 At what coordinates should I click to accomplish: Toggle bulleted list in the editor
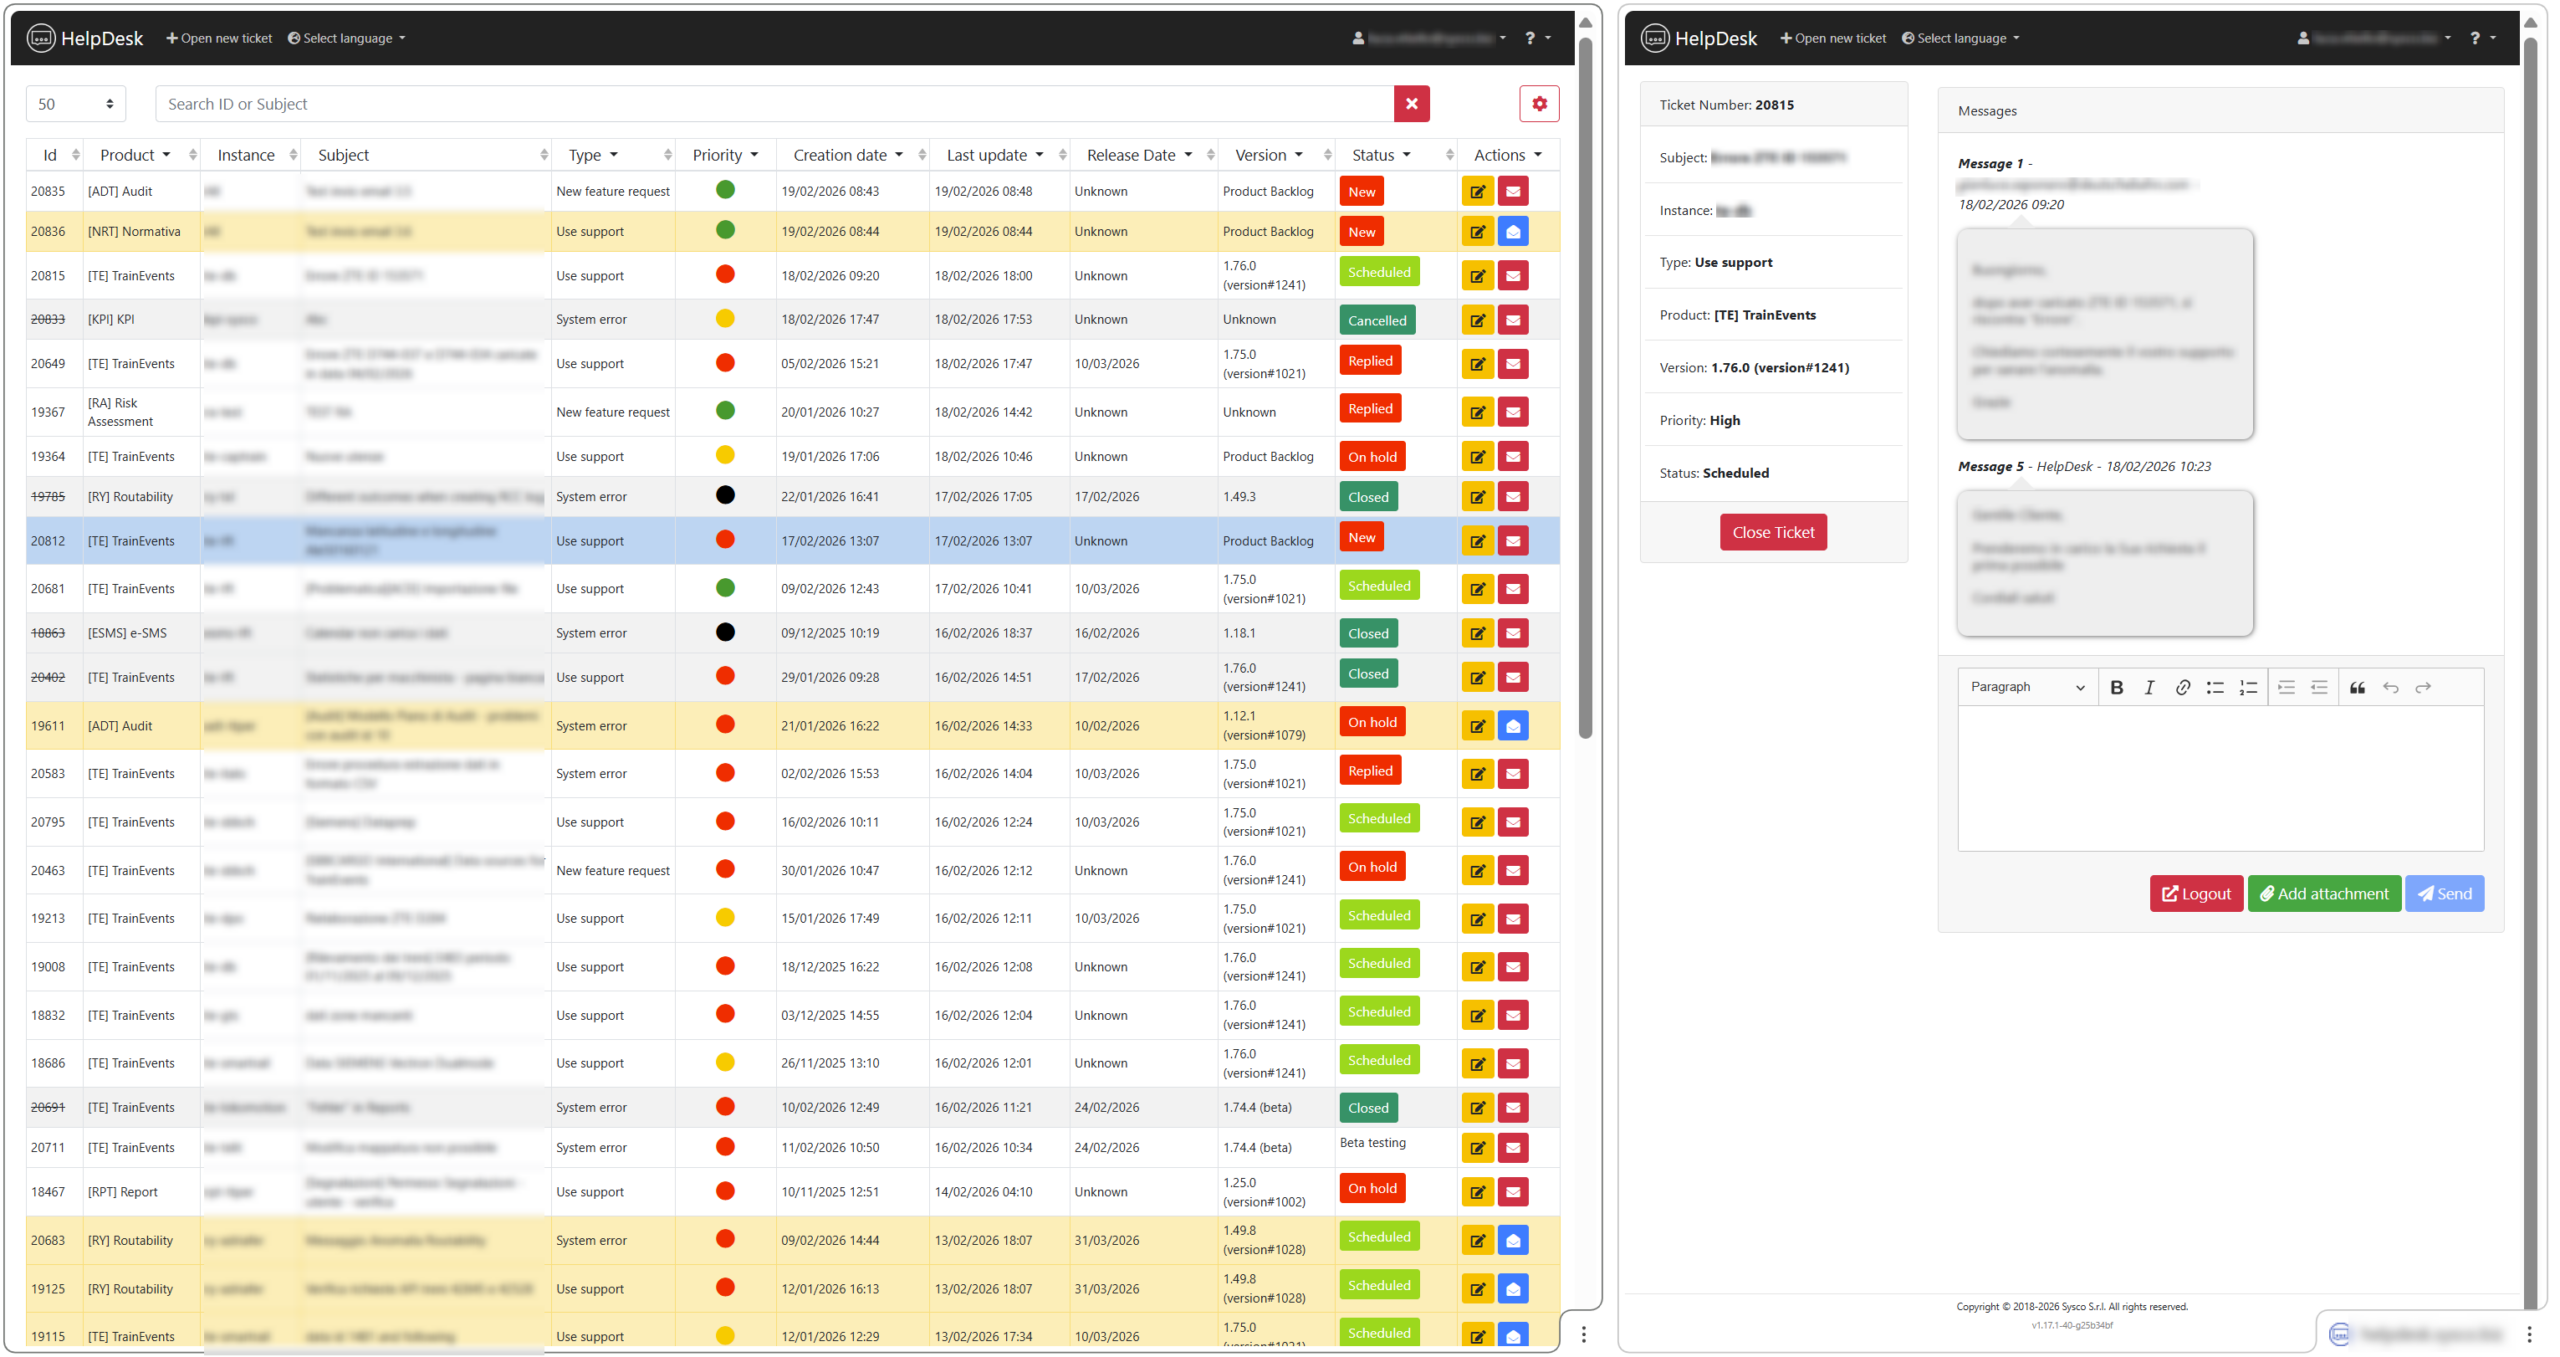pos(2214,687)
